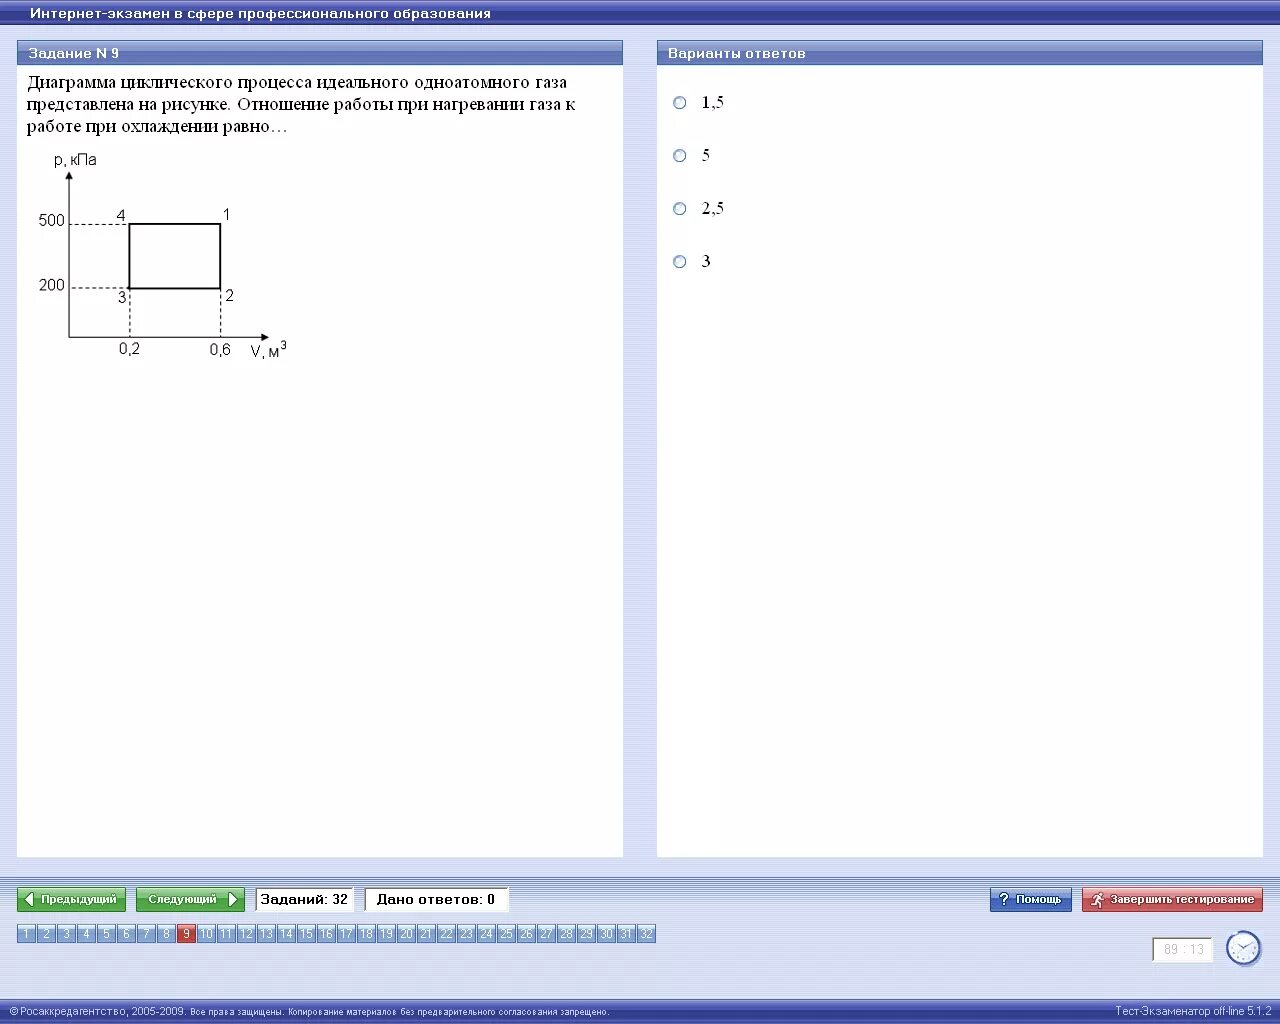Jump to question 13 in navigator
Screen dimensions: 1280x1024
click(266, 934)
